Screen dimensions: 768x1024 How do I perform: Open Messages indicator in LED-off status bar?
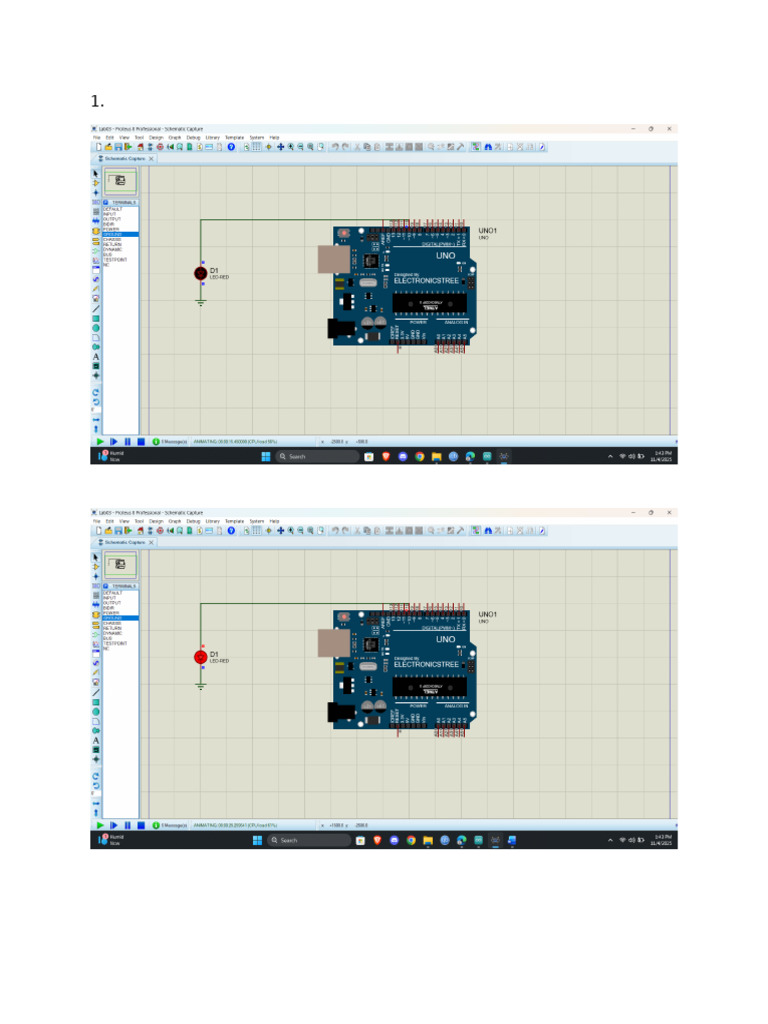(x=170, y=441)
